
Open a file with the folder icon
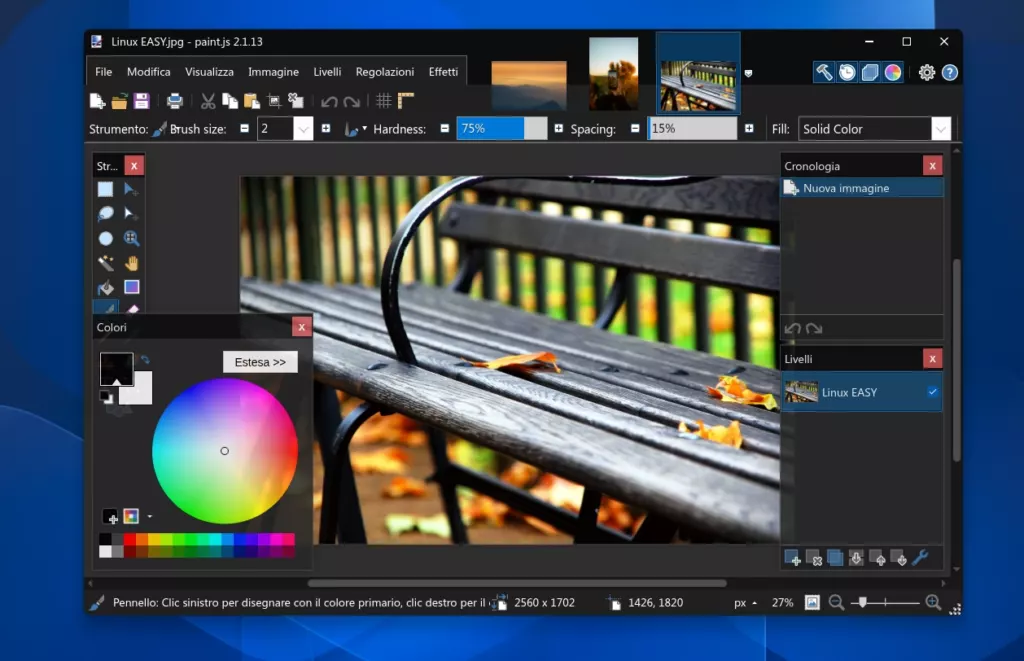[120, 101]
